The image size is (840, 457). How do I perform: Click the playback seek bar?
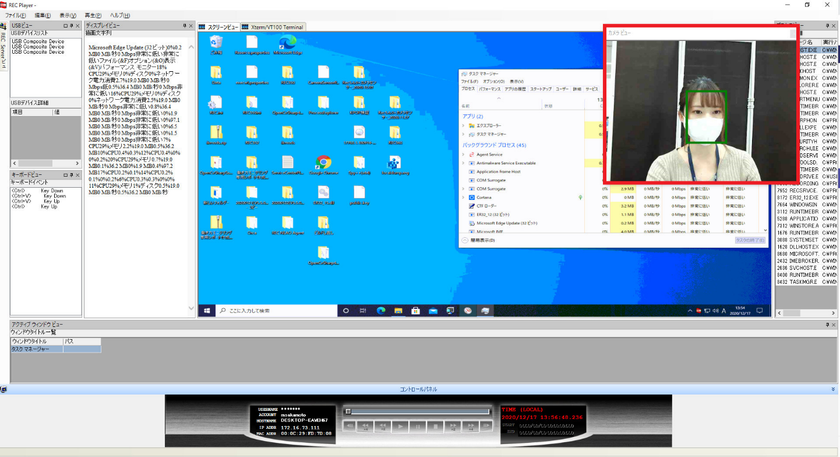(x=419, y=411)
